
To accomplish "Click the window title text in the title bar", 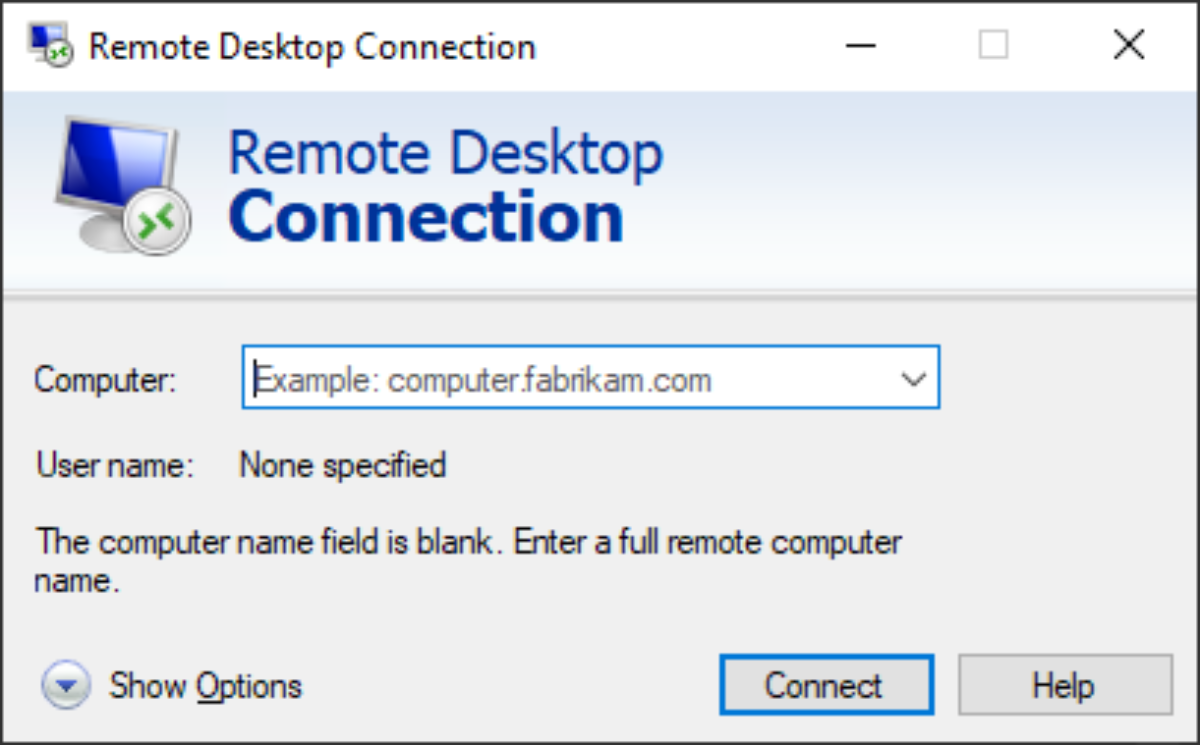I will tap(312, 46).
